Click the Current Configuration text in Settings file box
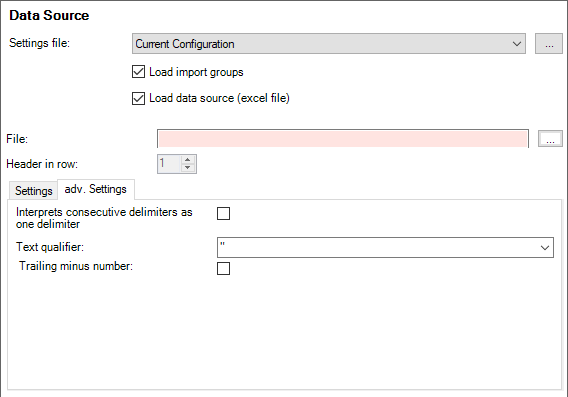Viewport: 568px width, 397px height. click(185, 44)
